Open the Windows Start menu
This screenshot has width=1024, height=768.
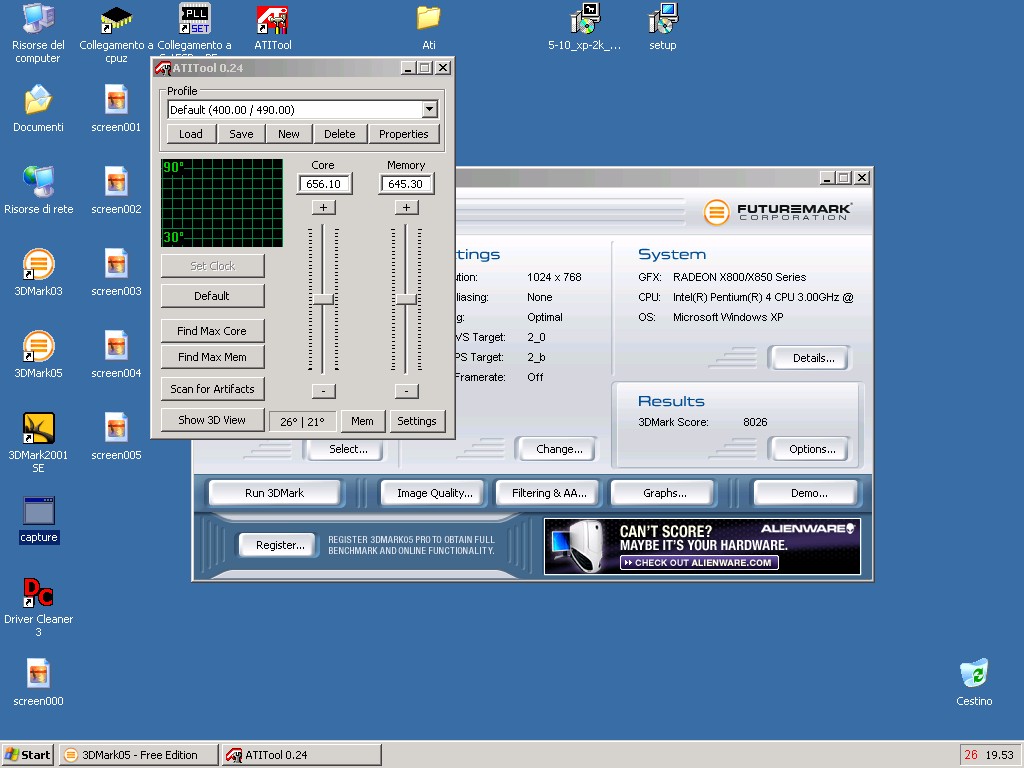coord(27,755)
